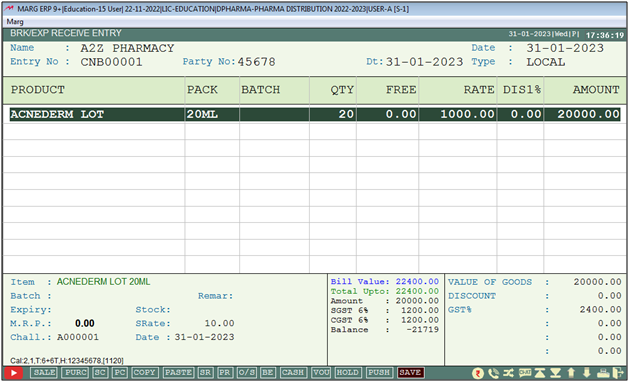The width and height of the screenshot is (630, 382).
Task: Click the SAVE button
Action: pos(410,373)
